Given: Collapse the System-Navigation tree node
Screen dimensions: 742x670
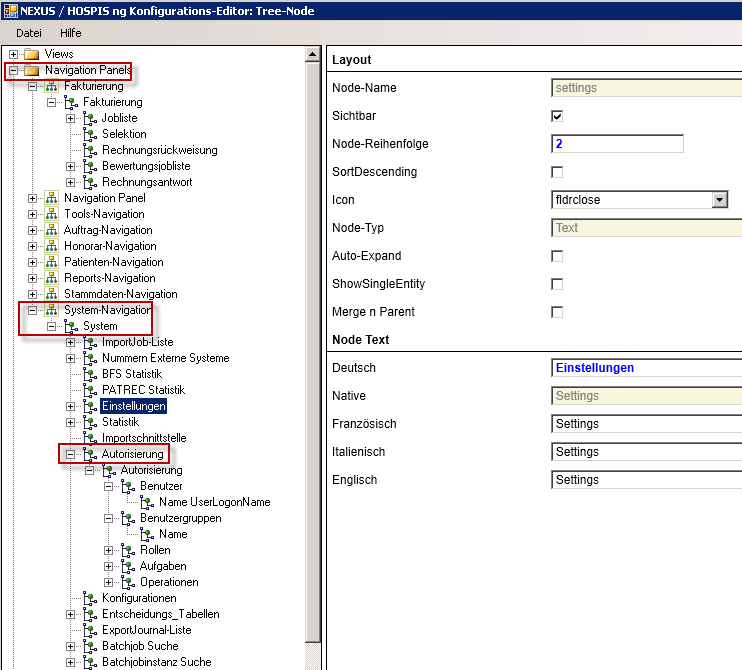Looking at the screenshot, I should (33, 310).
